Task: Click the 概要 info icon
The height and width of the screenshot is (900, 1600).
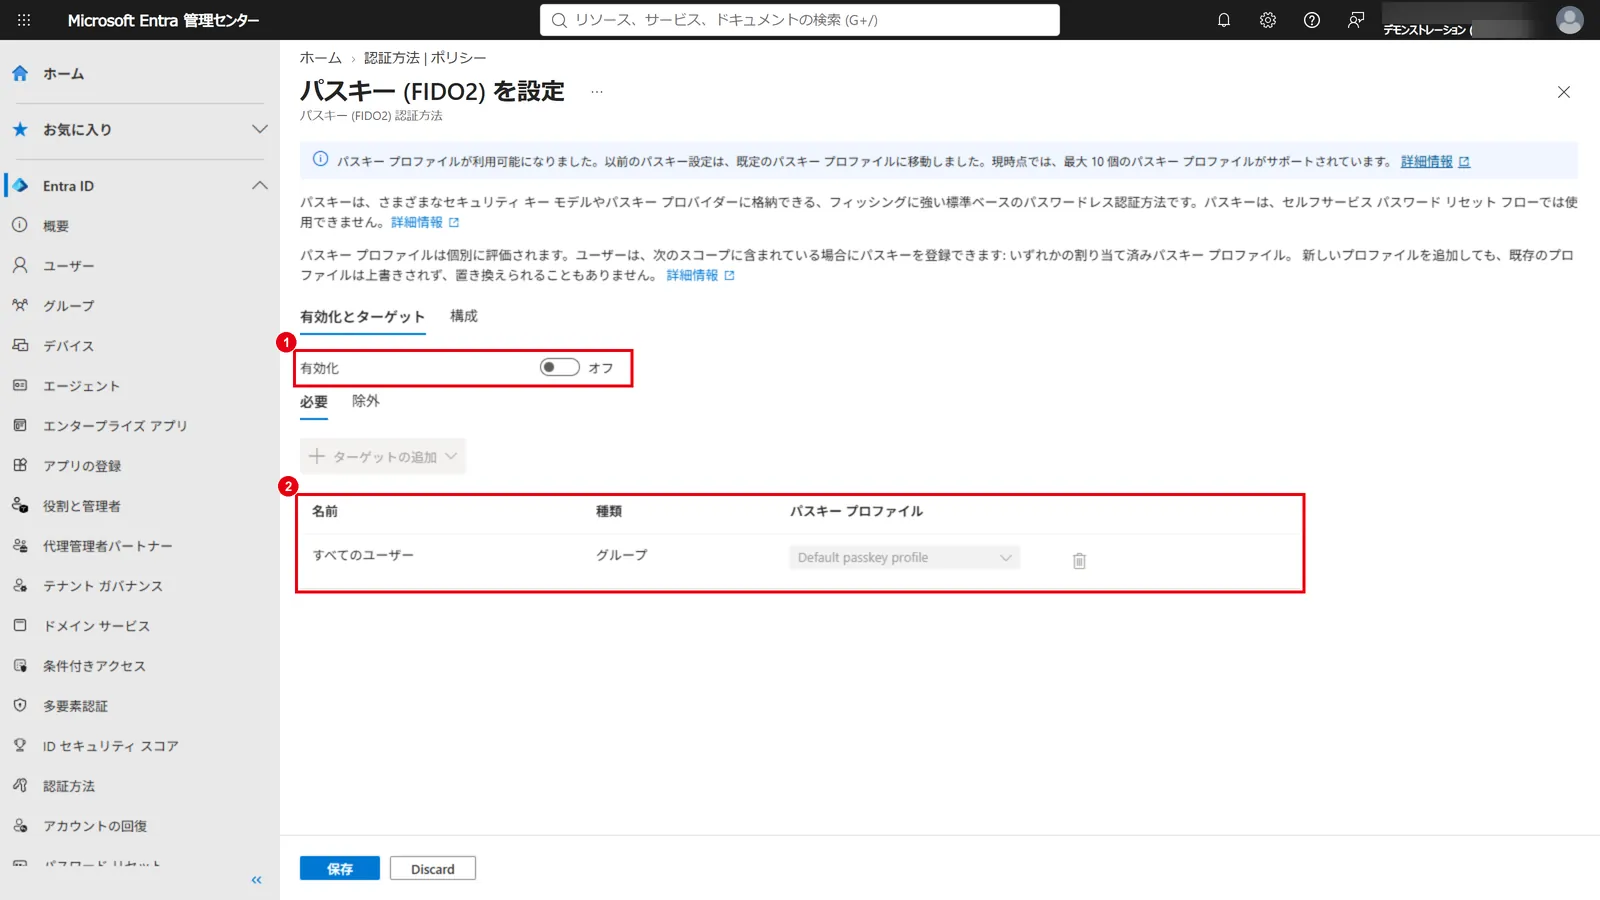Action: tap(20, 225)
